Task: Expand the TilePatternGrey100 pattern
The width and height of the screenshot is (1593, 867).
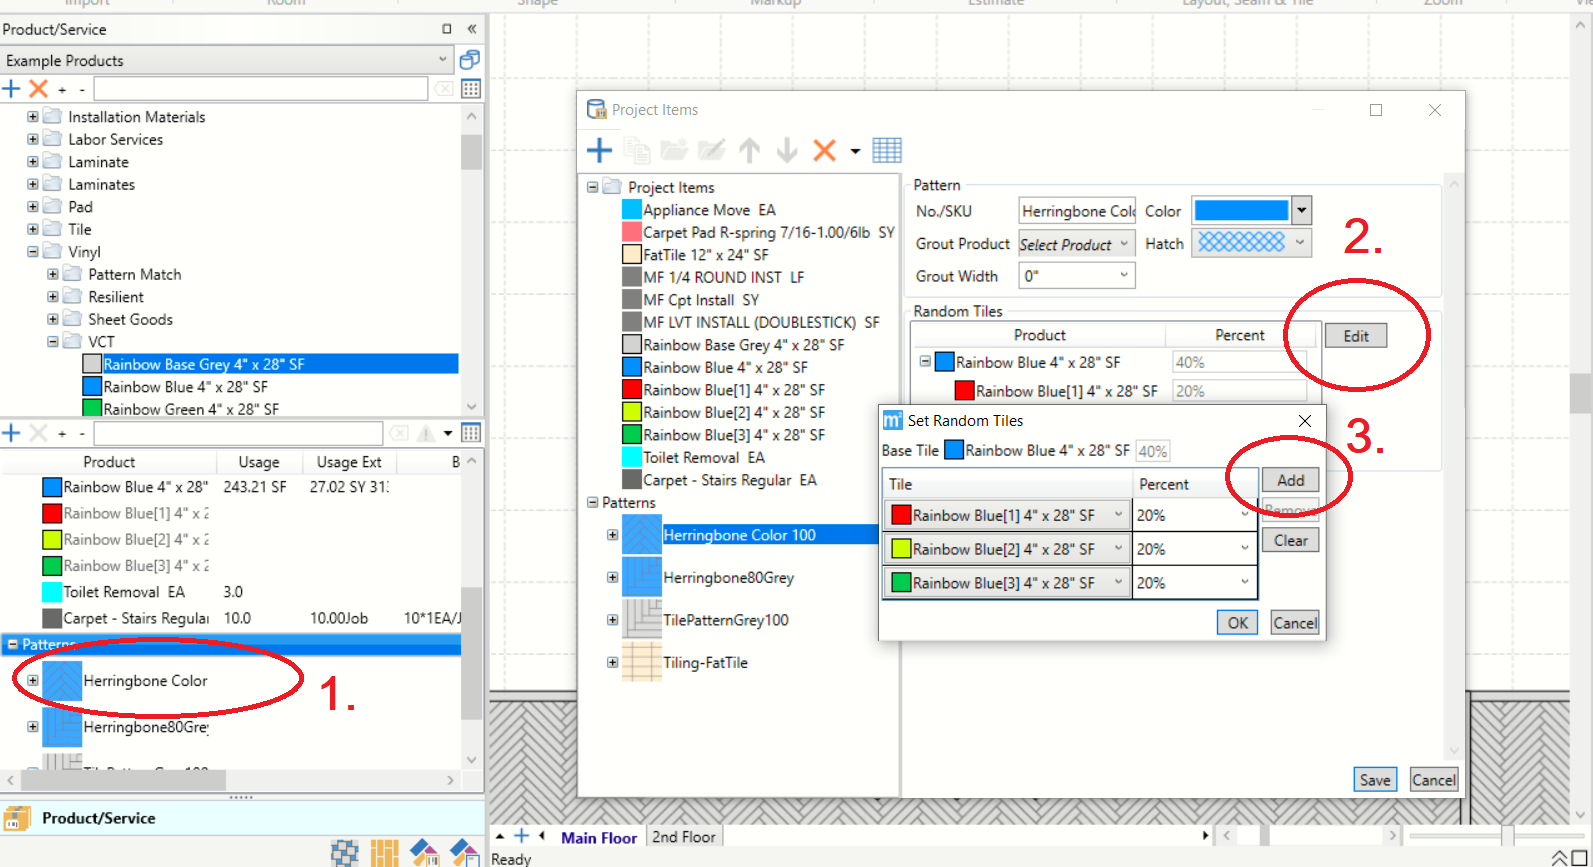Action: [x=612, y=620]
